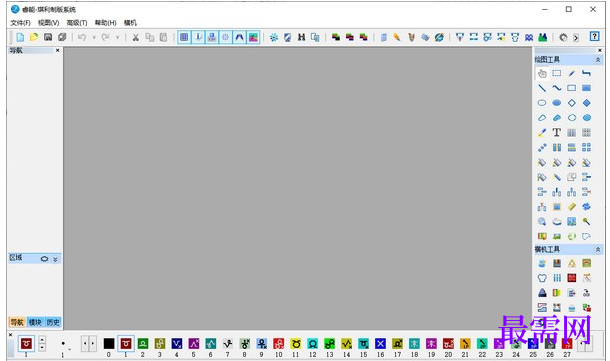610x361 pixels.
Task: Decrease current color with down stepper
Action: pyautogui.click(x=42, y=347)
